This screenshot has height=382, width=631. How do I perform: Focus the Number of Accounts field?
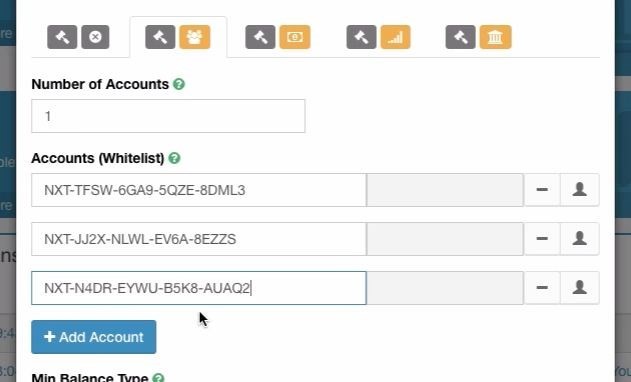point(168,116)
